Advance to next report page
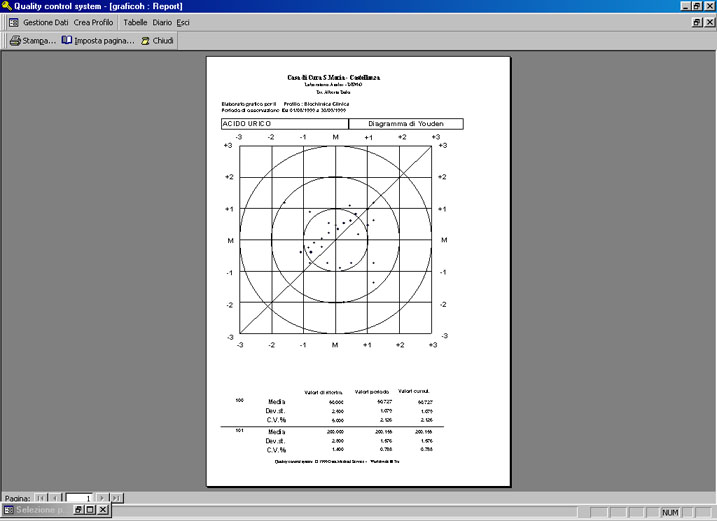Screen dimensions: 717x521 click(102, 498)
